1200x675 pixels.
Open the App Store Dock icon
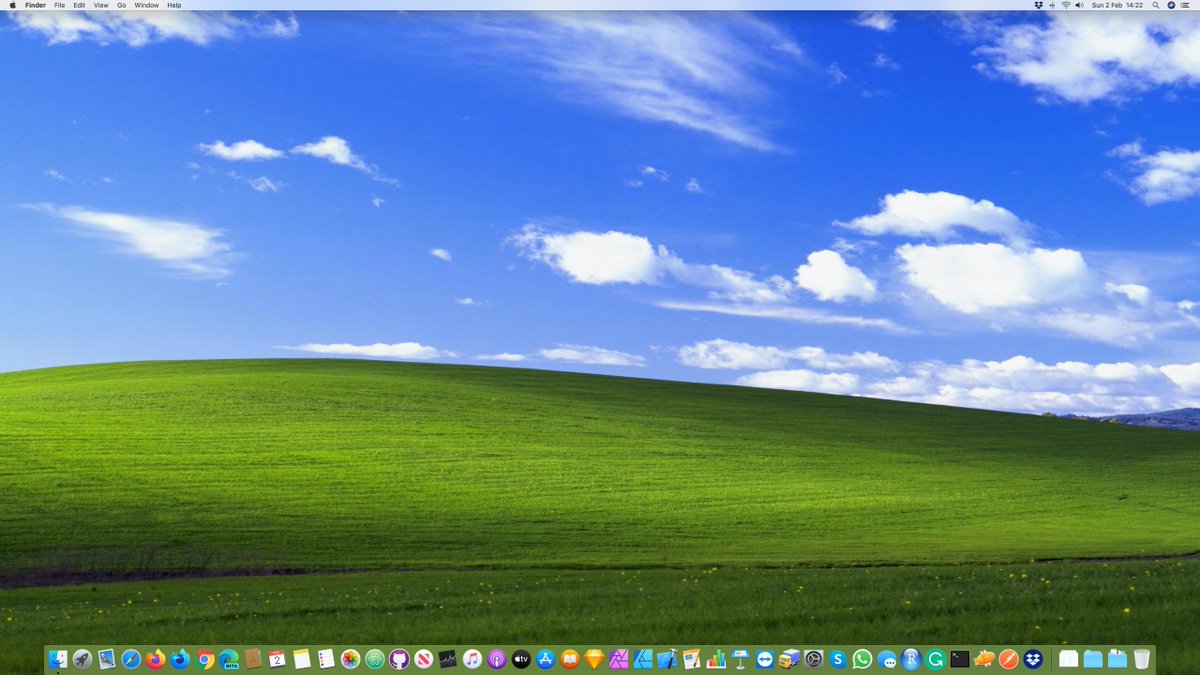click(x=545, y=659)
